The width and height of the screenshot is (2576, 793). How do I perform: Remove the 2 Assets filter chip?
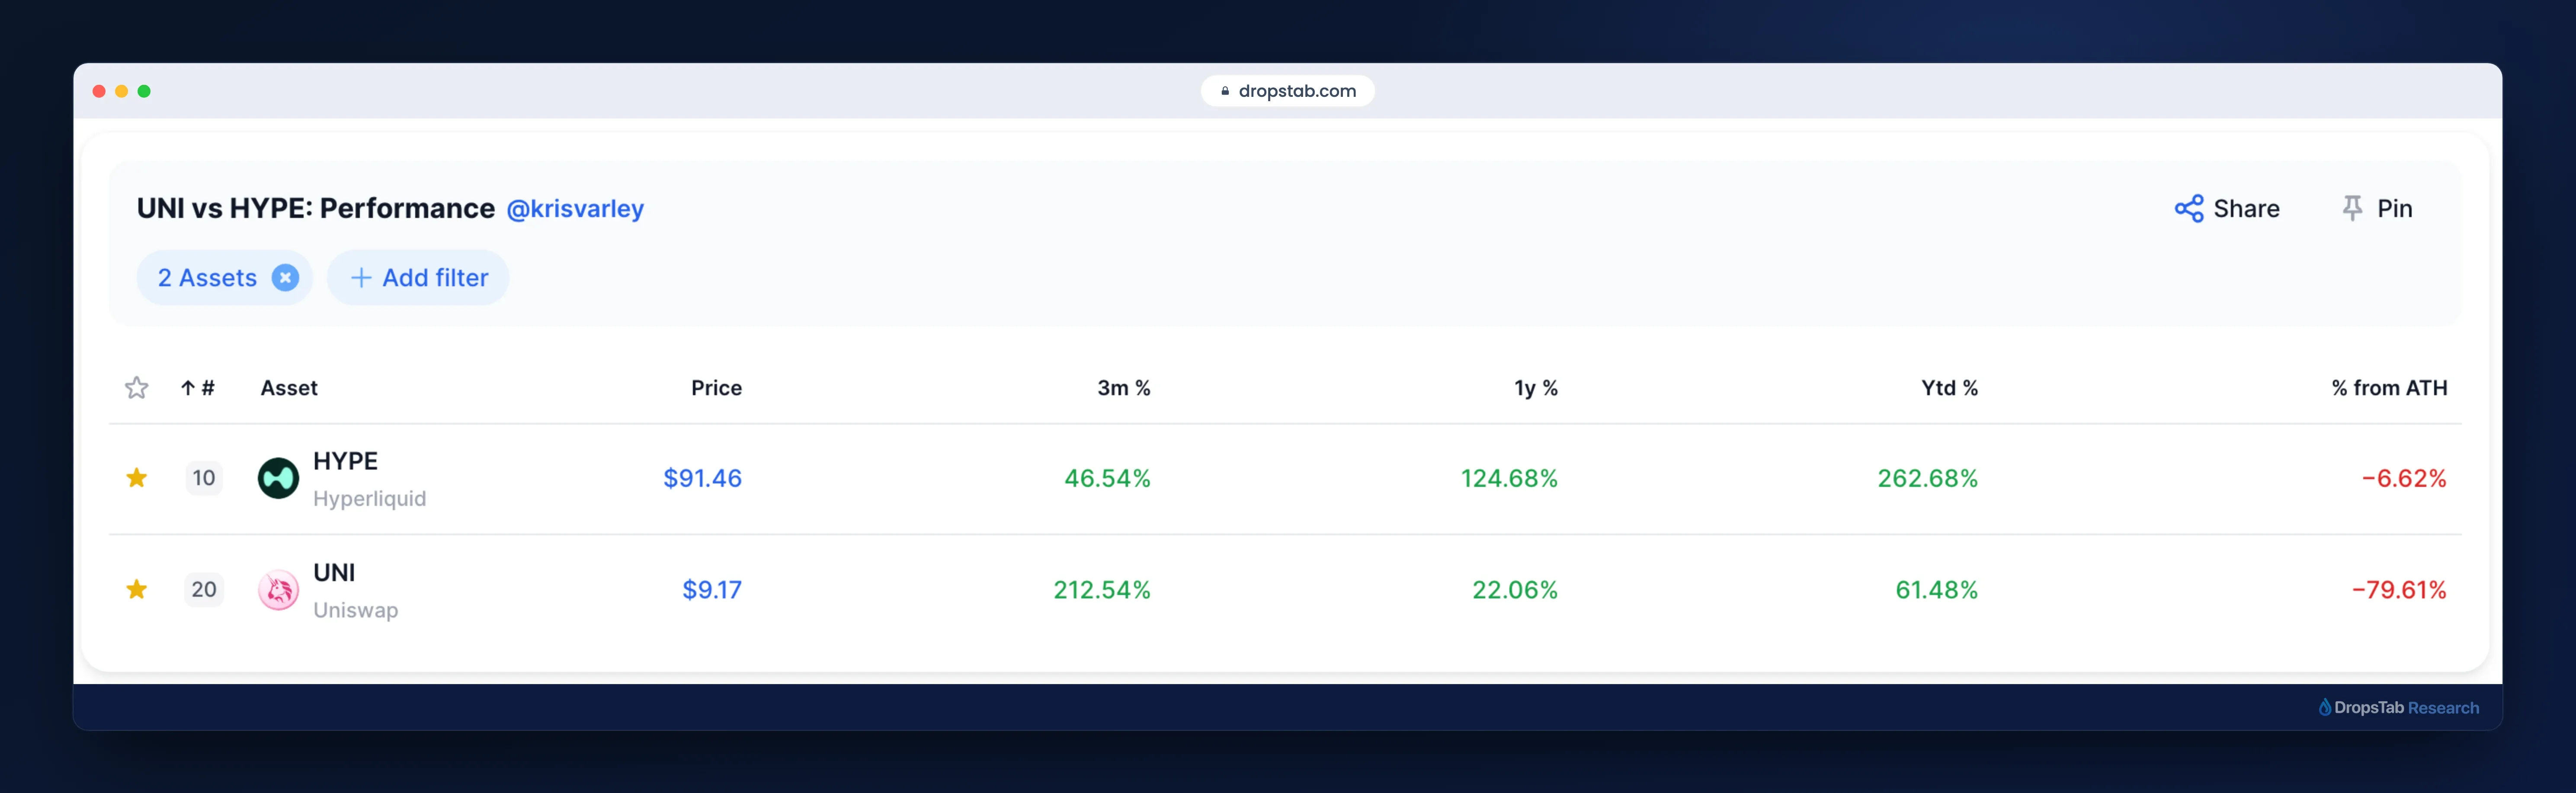285,278
